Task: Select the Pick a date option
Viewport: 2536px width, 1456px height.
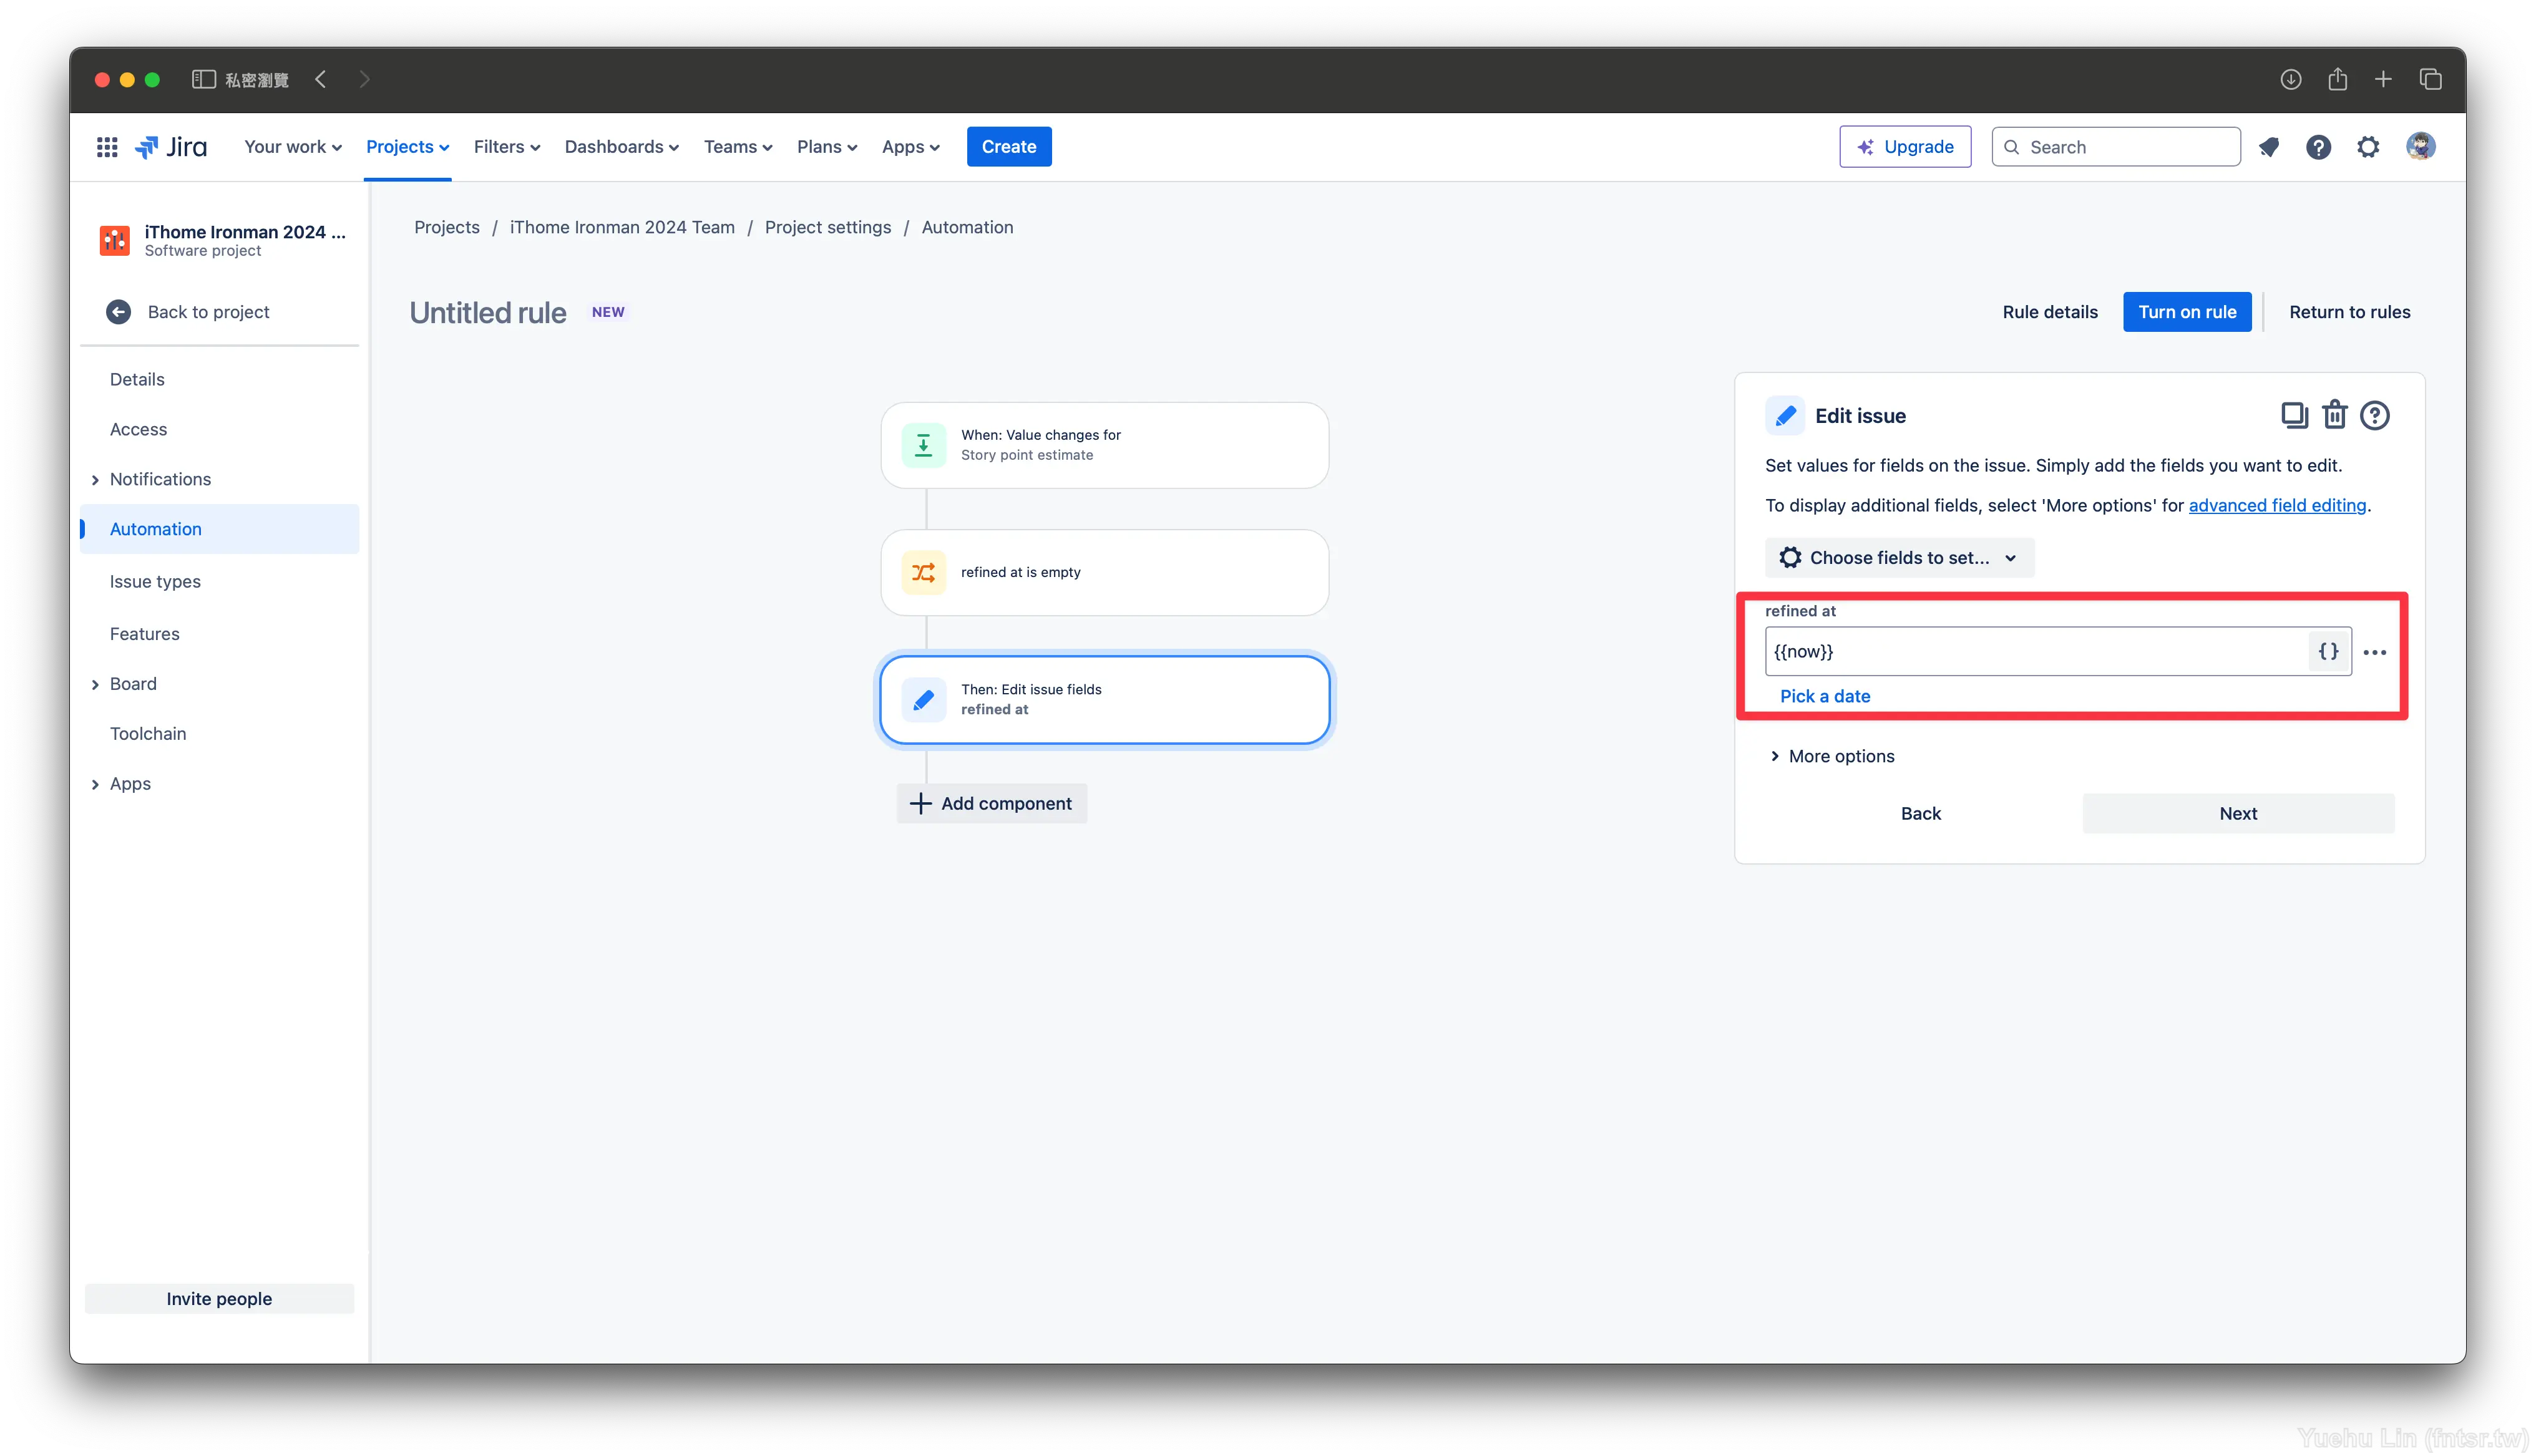Action: [x=1823, y=695]
